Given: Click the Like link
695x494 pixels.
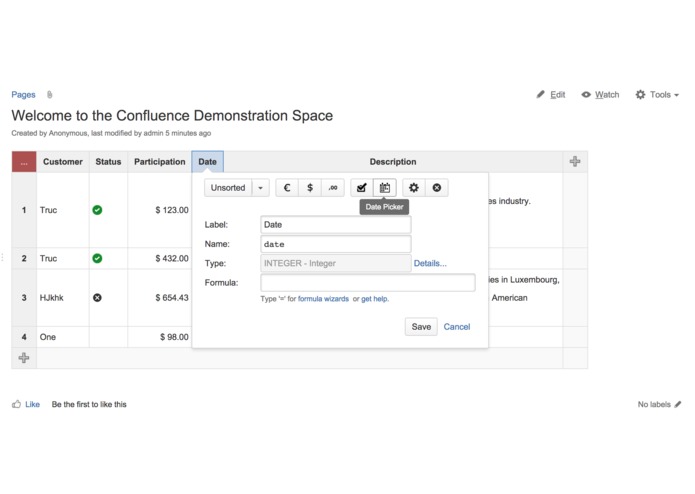Looking at the screenshot, I should 32,404.
